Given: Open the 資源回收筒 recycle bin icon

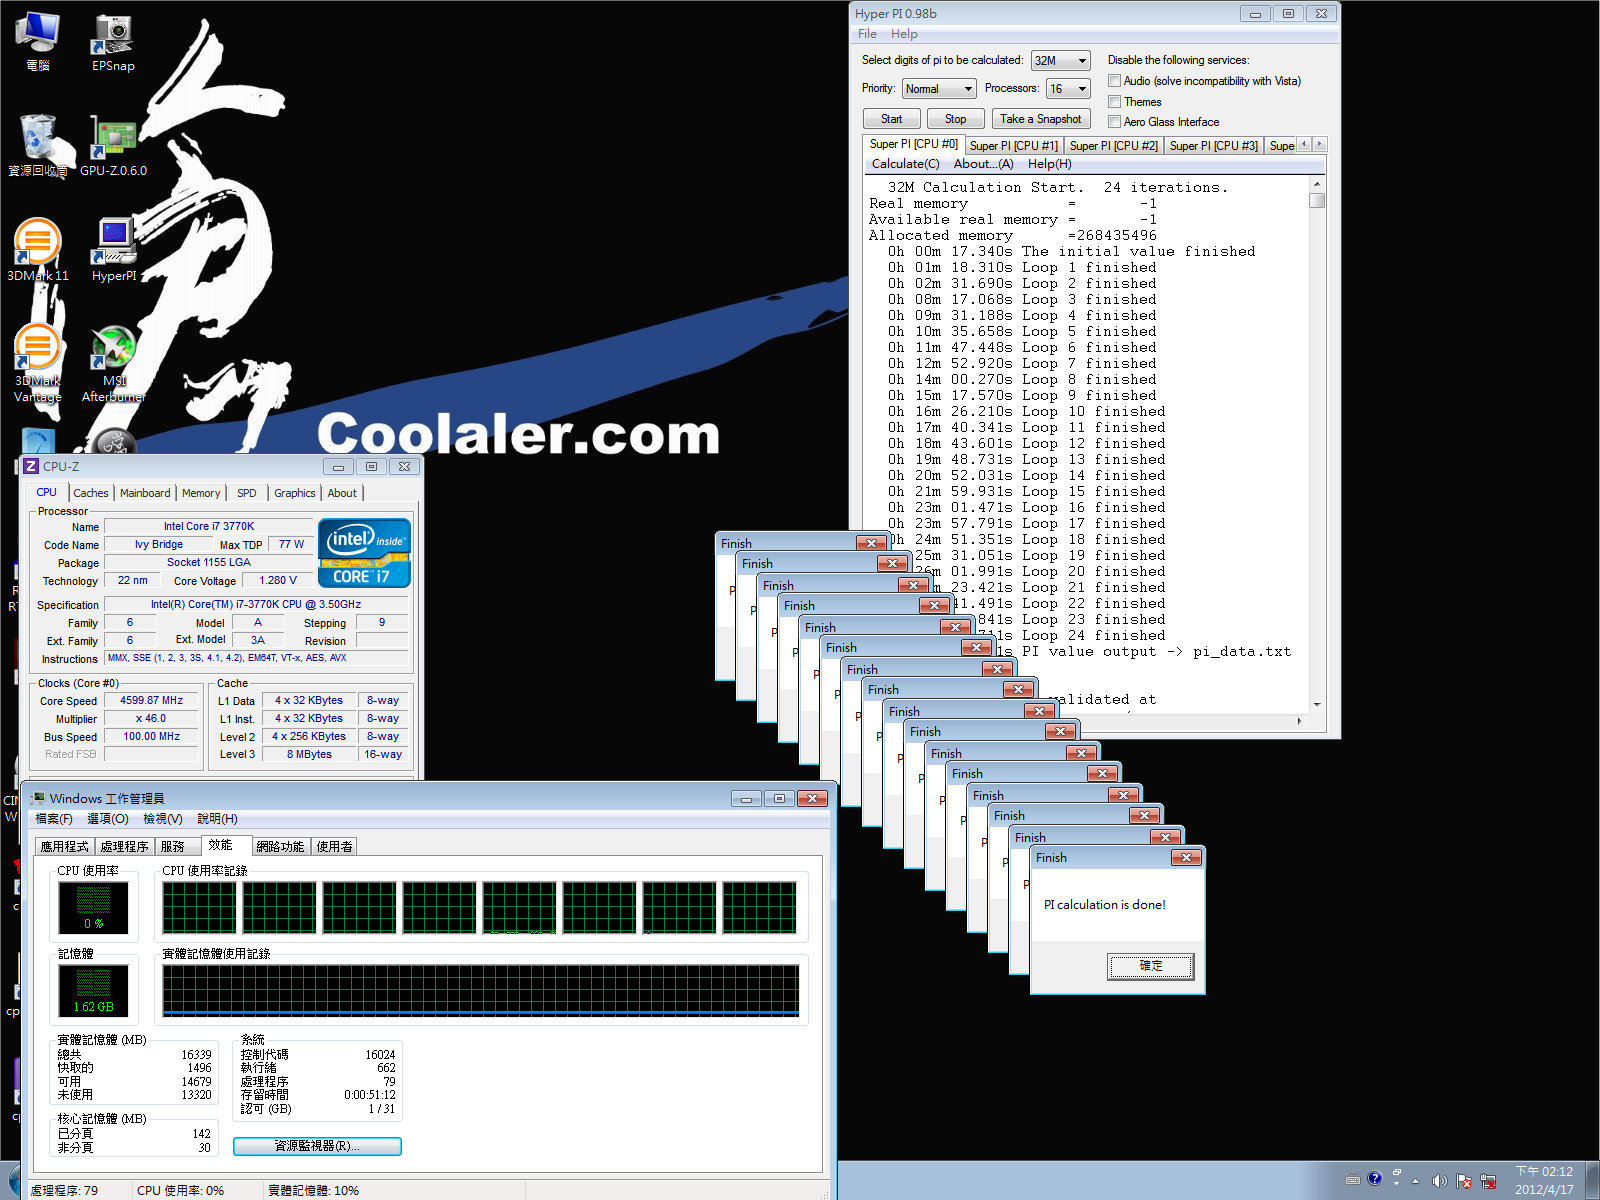Looking at the screenshot, I should tap(38, 145).
